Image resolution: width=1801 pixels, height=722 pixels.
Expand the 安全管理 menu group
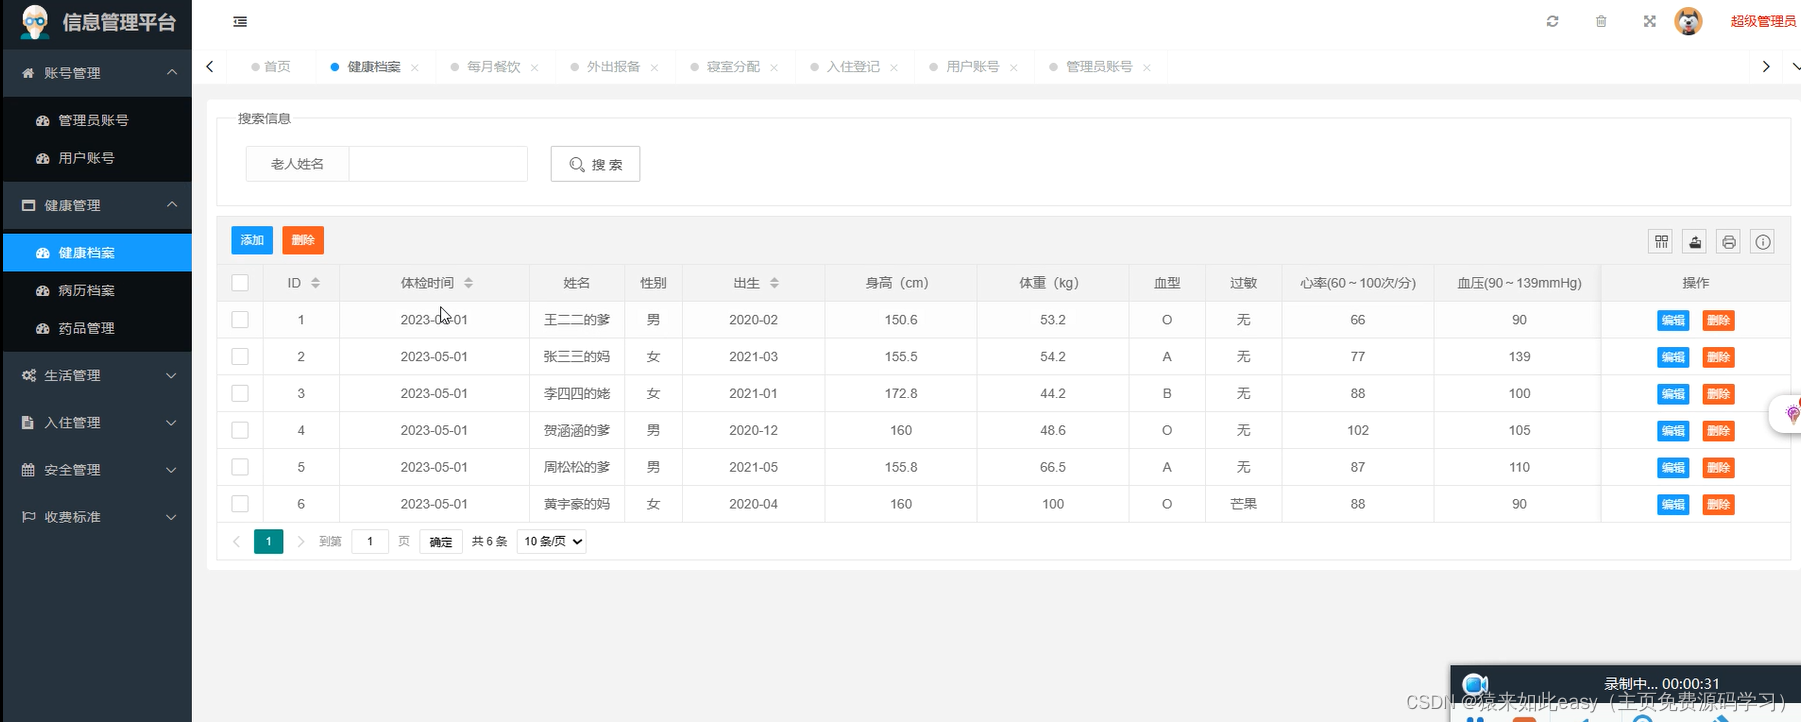[x=97, y=469]
